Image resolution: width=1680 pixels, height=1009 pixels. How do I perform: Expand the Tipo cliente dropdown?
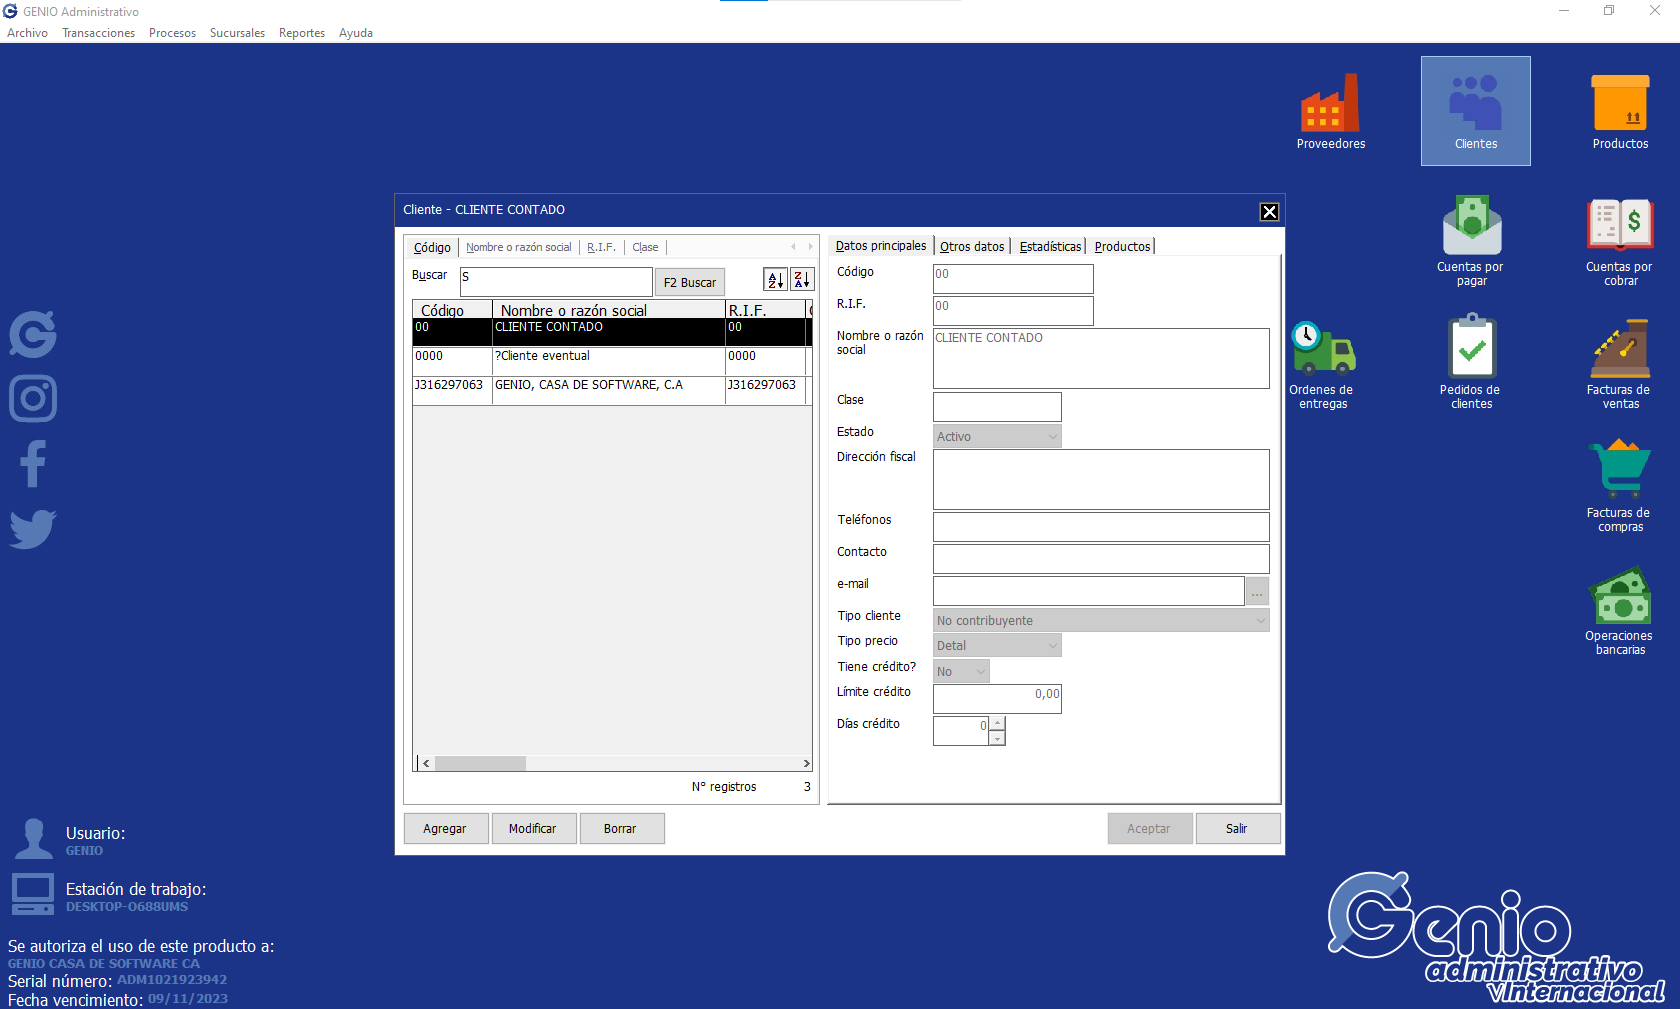point(1260,621)
